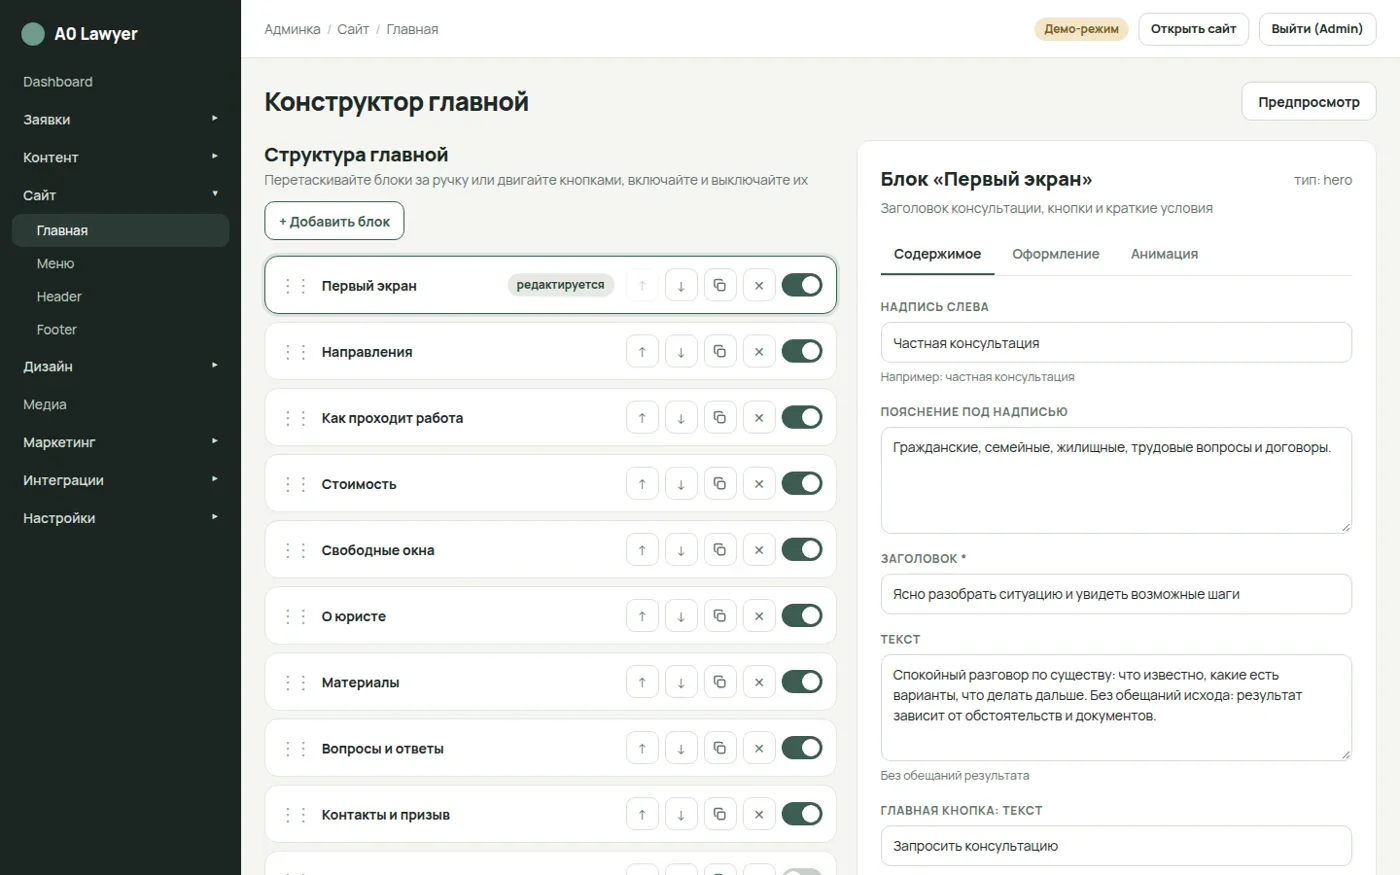The image size is (1400, 875).
Task: Edit the Заголовок input field
Action: [x=1116, y=594]
